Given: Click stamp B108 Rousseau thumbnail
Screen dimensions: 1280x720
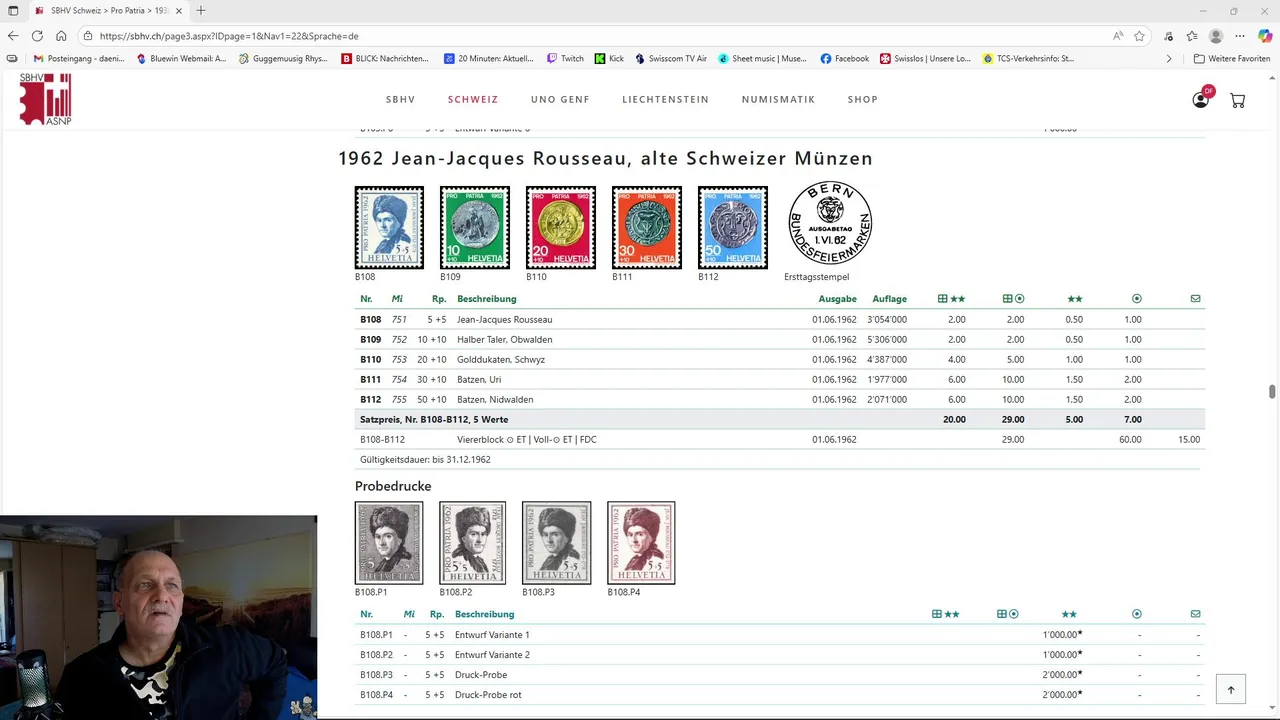Looking at the screenshot, I should coord(389,227).
